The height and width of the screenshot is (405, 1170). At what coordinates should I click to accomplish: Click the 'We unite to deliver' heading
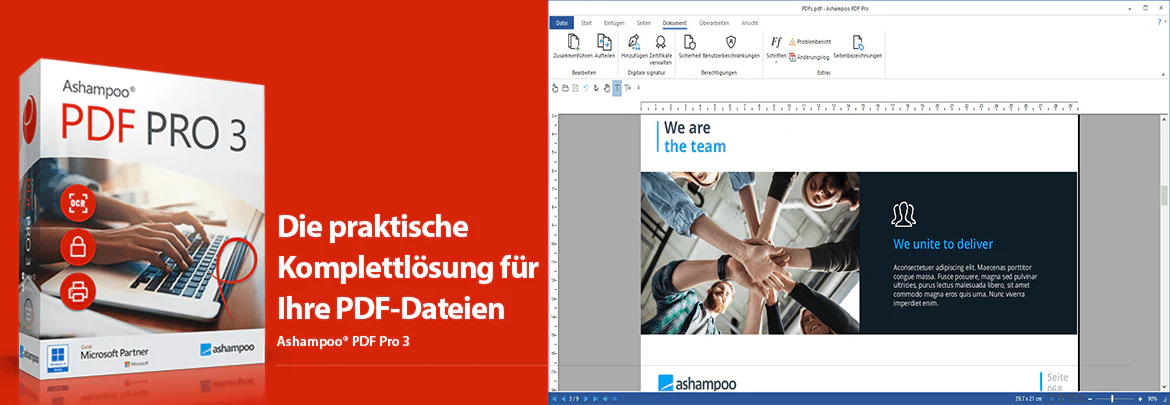943,244
